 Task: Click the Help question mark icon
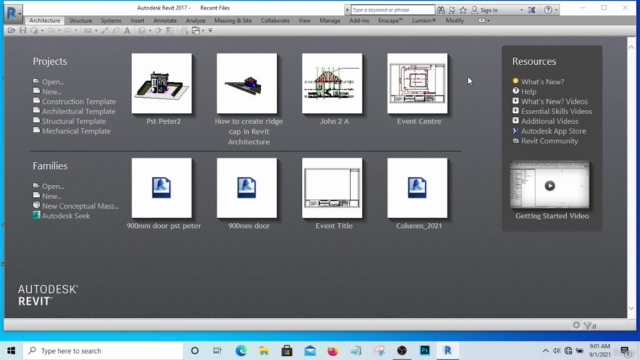548,10
